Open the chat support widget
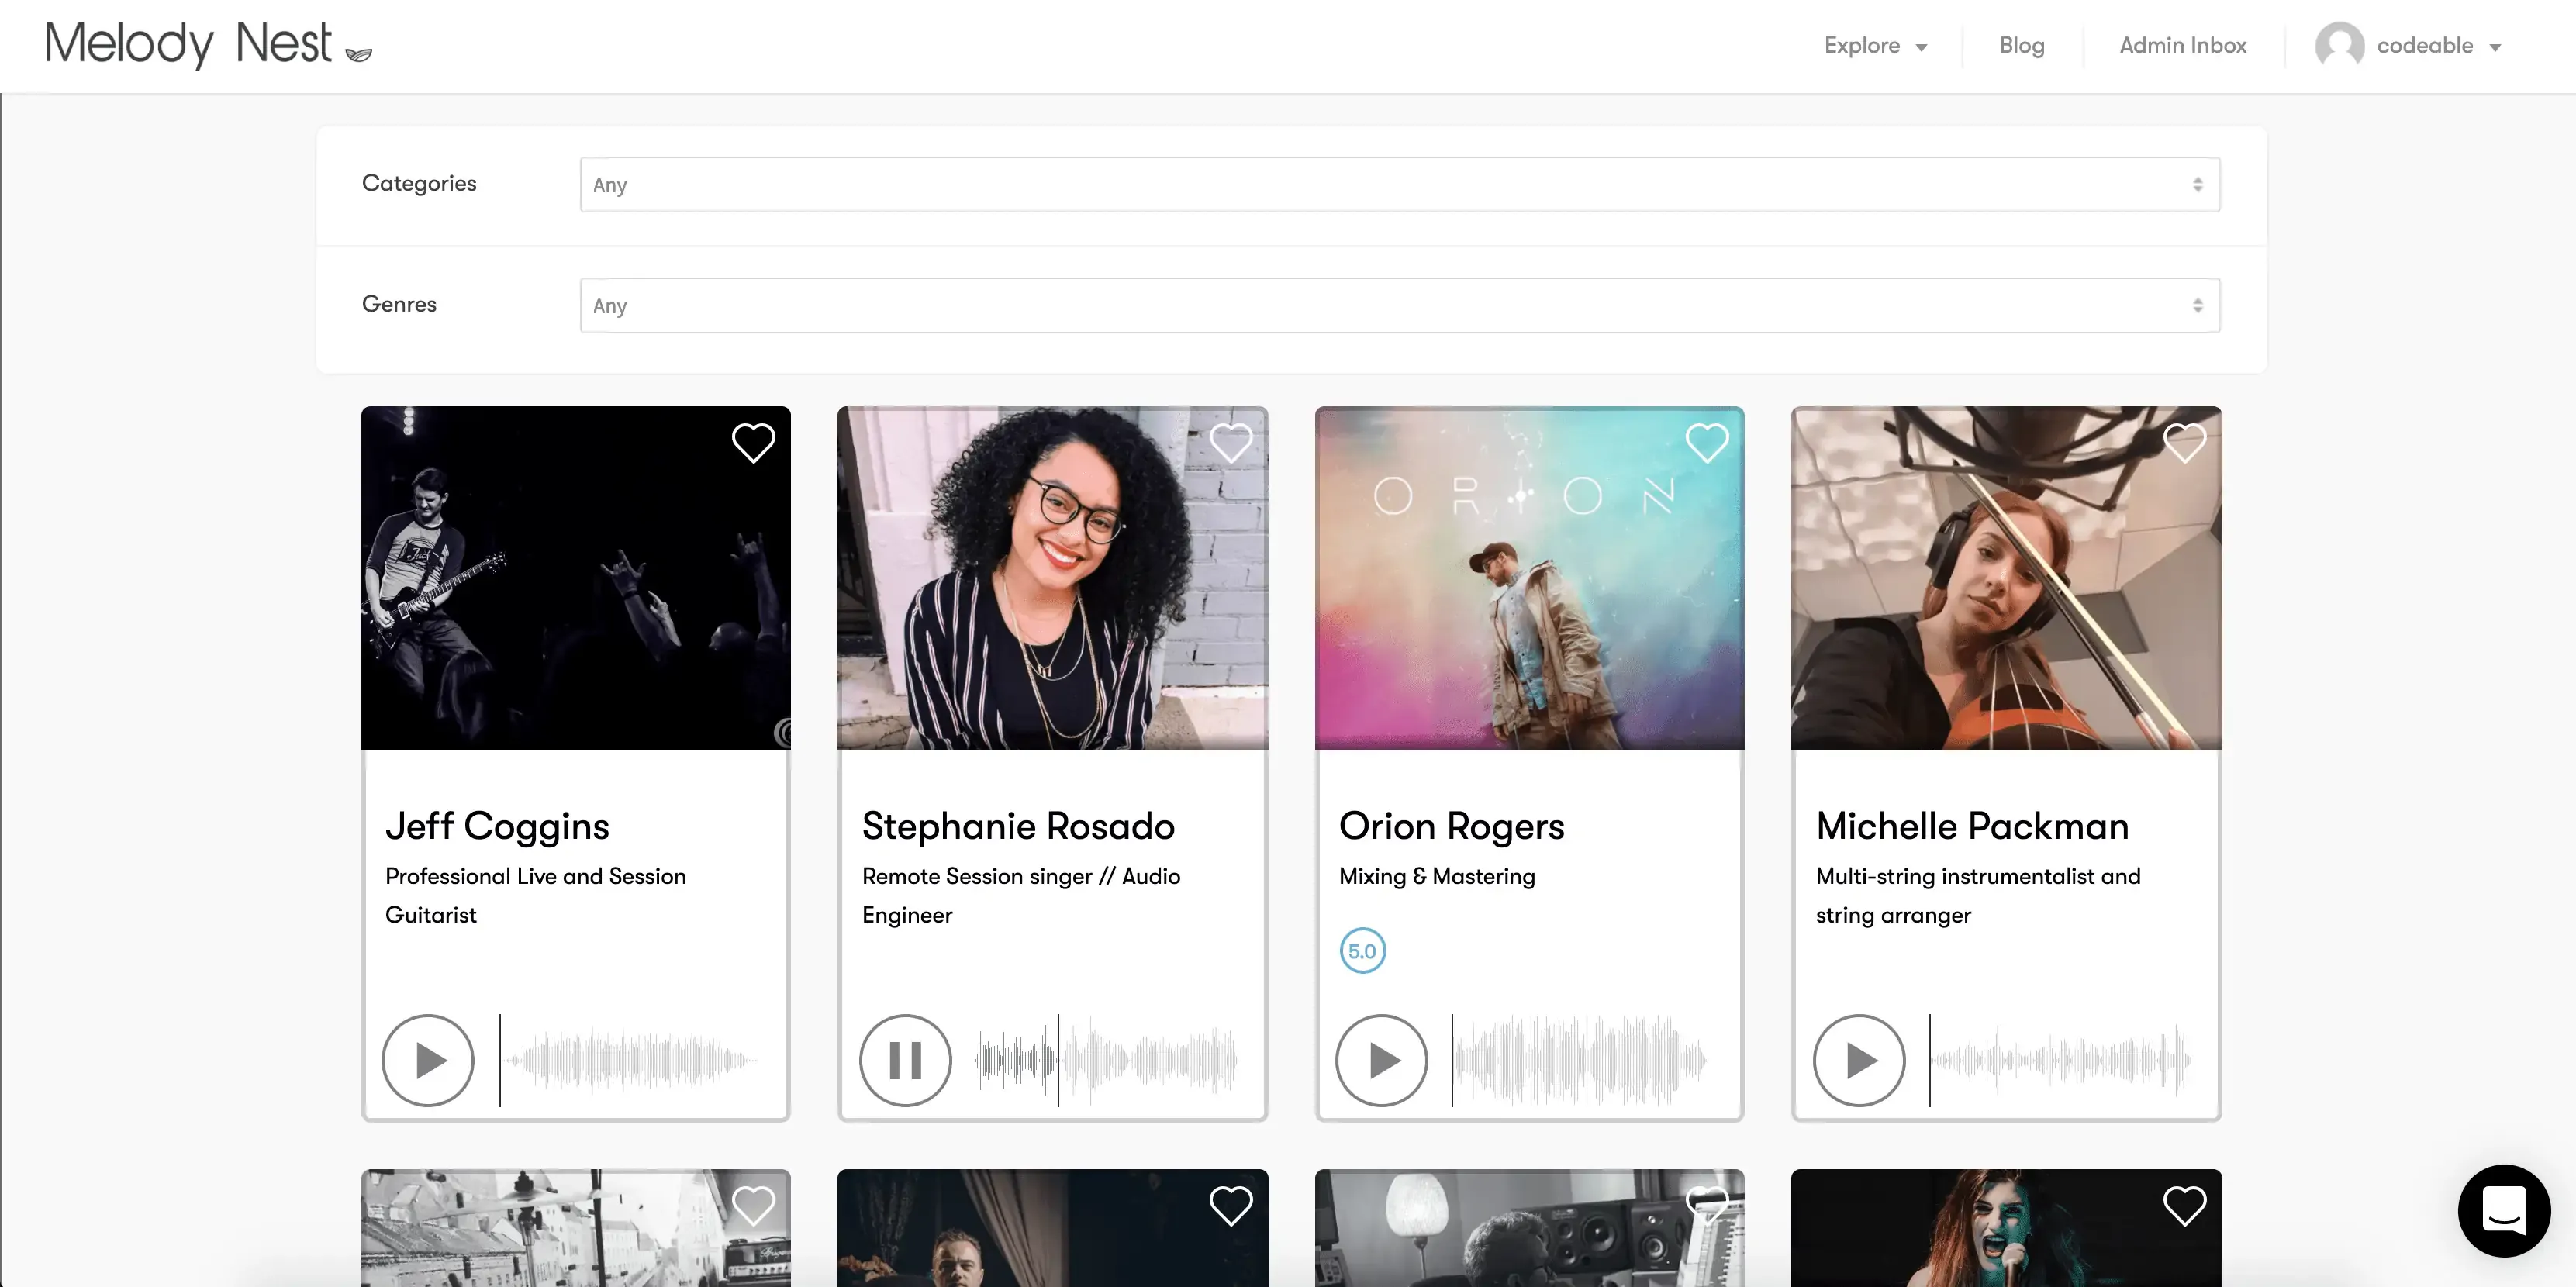Screen dimensions: 2576x1287 [2504, 1210]
